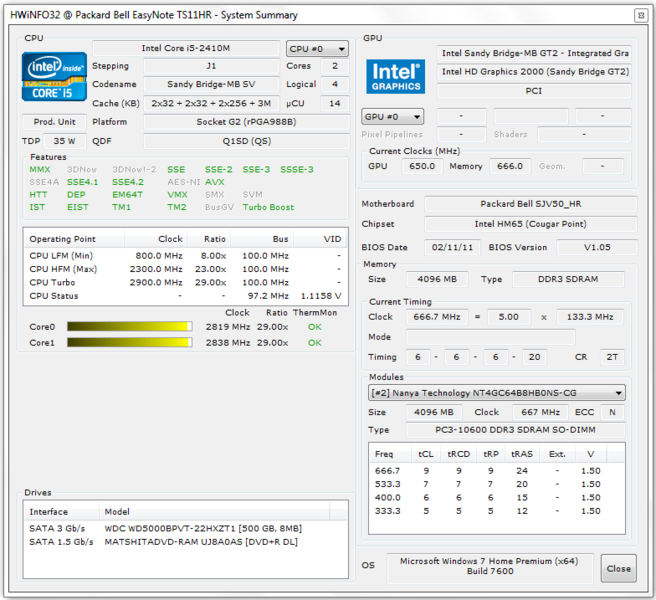Click the memory clock 666.7 MHz field
The height and width of the screenshot is (600, 656).
click(x=437, y=317)
